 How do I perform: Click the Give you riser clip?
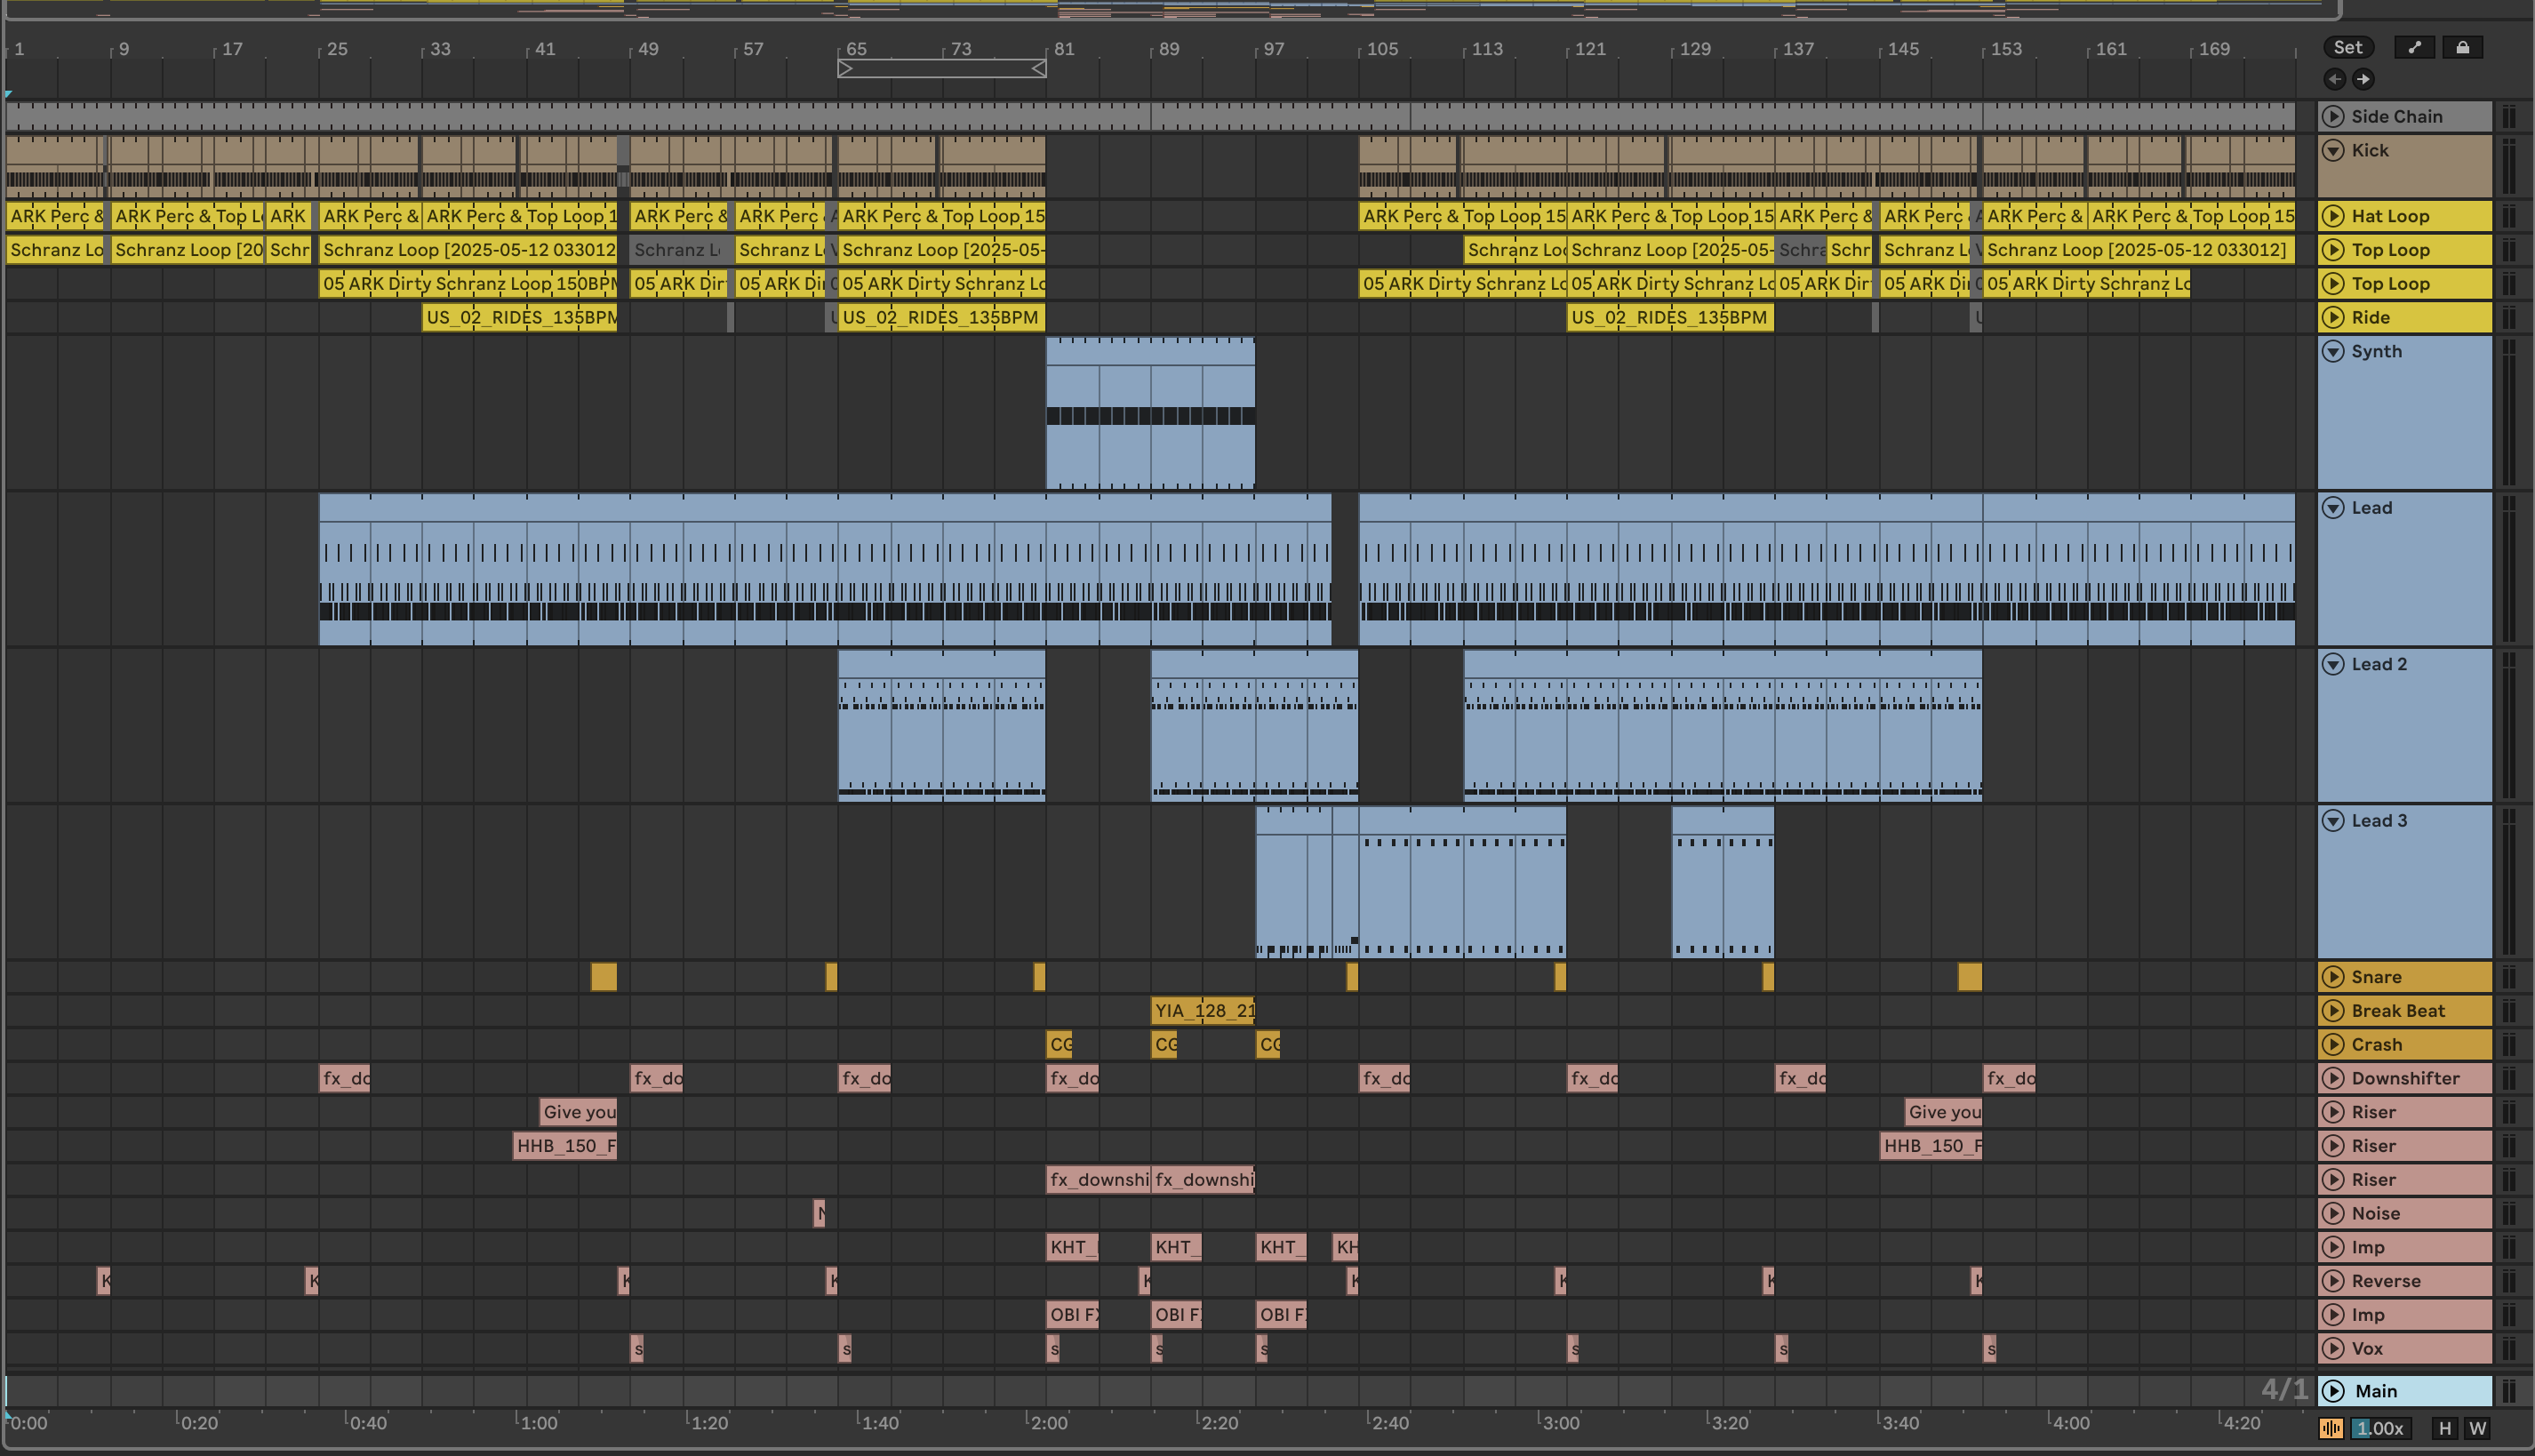[578, 1112]
